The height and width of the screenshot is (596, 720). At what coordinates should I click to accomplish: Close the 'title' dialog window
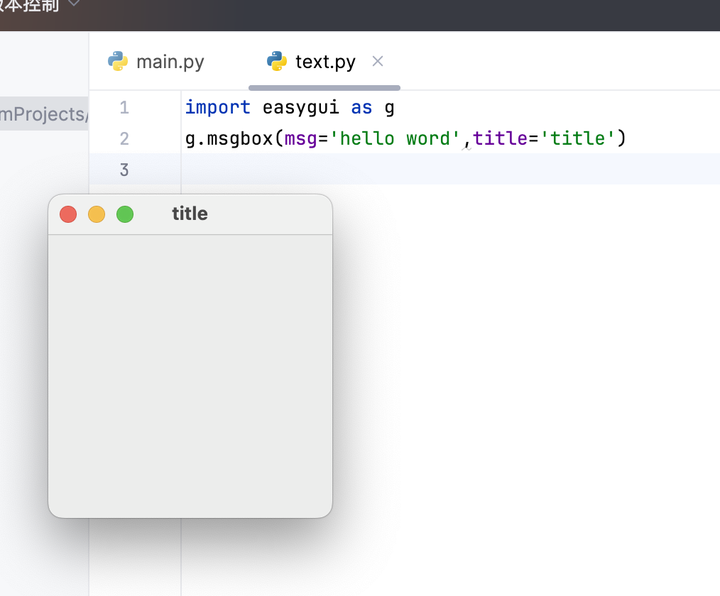[x=68, y=214]
